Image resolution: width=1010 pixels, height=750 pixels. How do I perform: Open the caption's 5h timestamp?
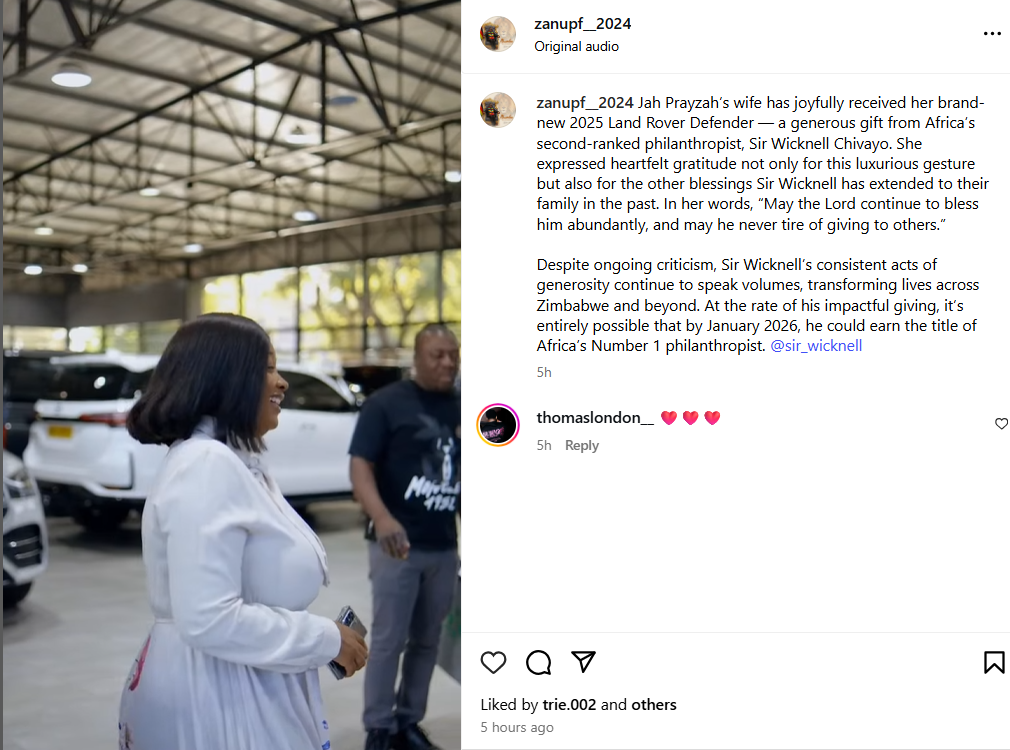pyautogui.click(x=544, y=372)
